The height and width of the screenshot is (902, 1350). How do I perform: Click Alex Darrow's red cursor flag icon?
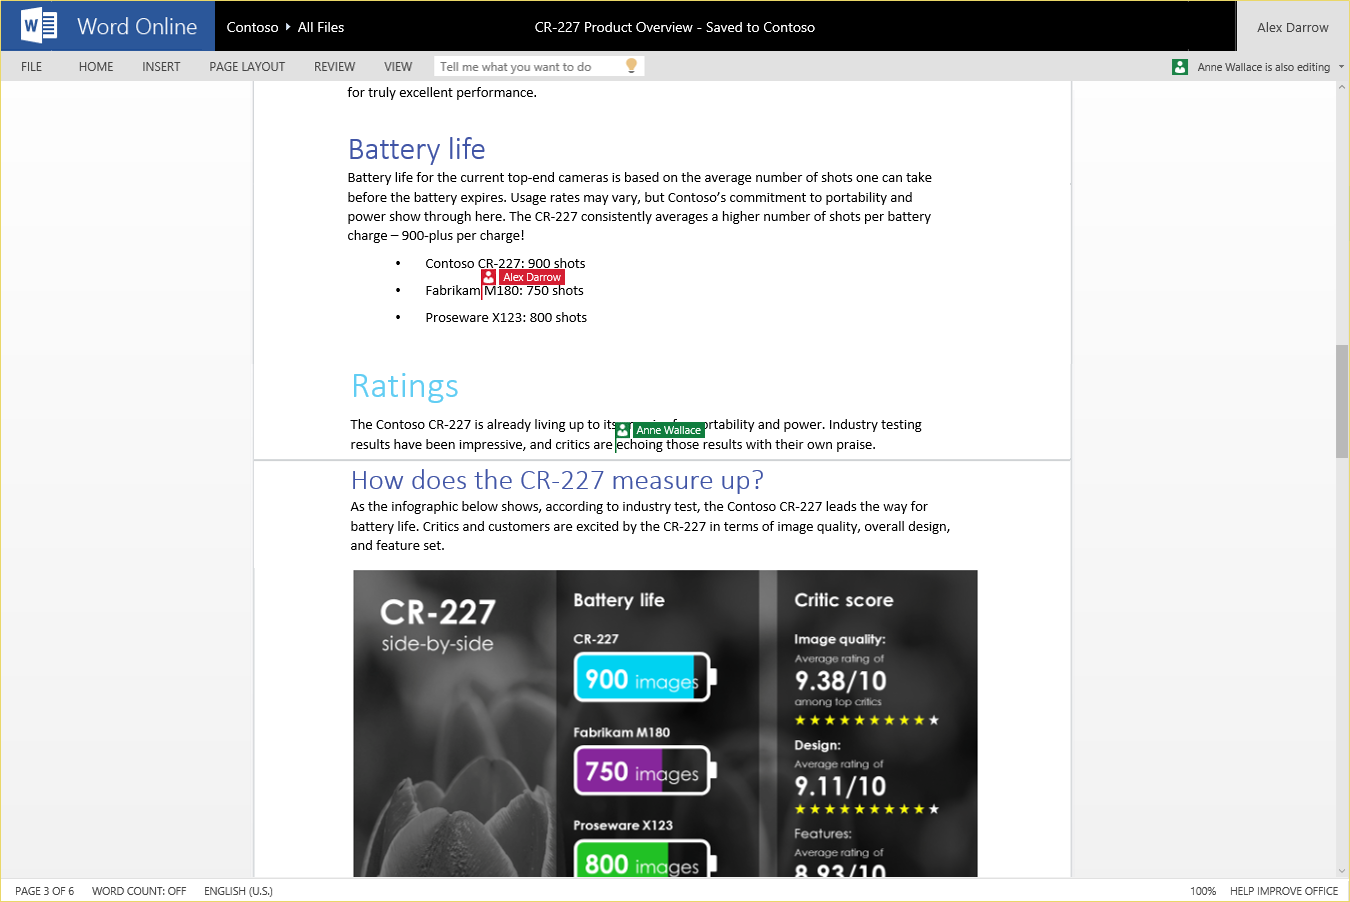pyautogui.click(x=488, y=277)
